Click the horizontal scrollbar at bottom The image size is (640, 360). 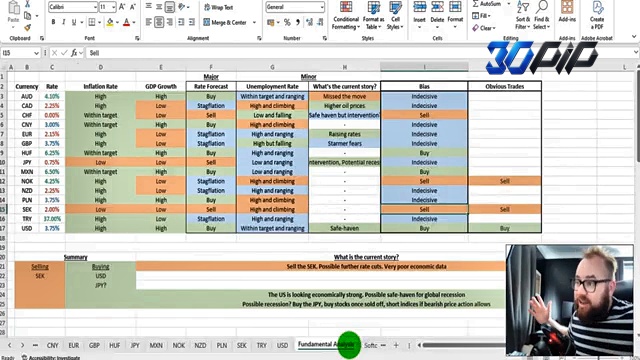(x=463, y=345)
